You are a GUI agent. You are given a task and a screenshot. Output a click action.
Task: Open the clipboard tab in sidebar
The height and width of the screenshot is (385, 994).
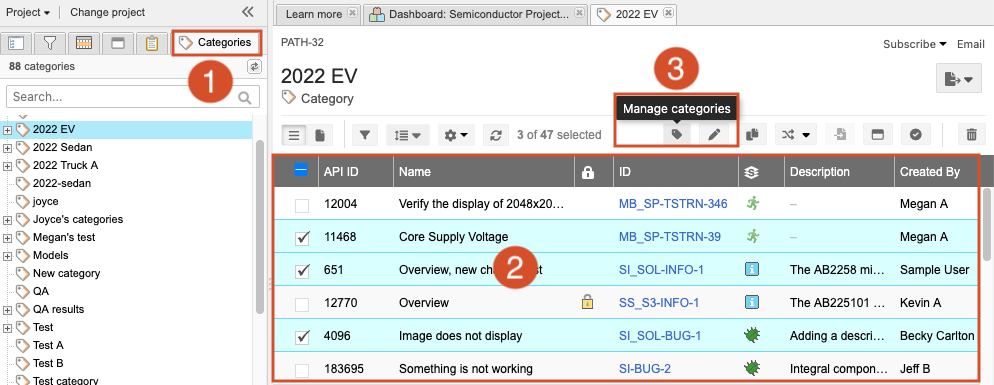152,43
